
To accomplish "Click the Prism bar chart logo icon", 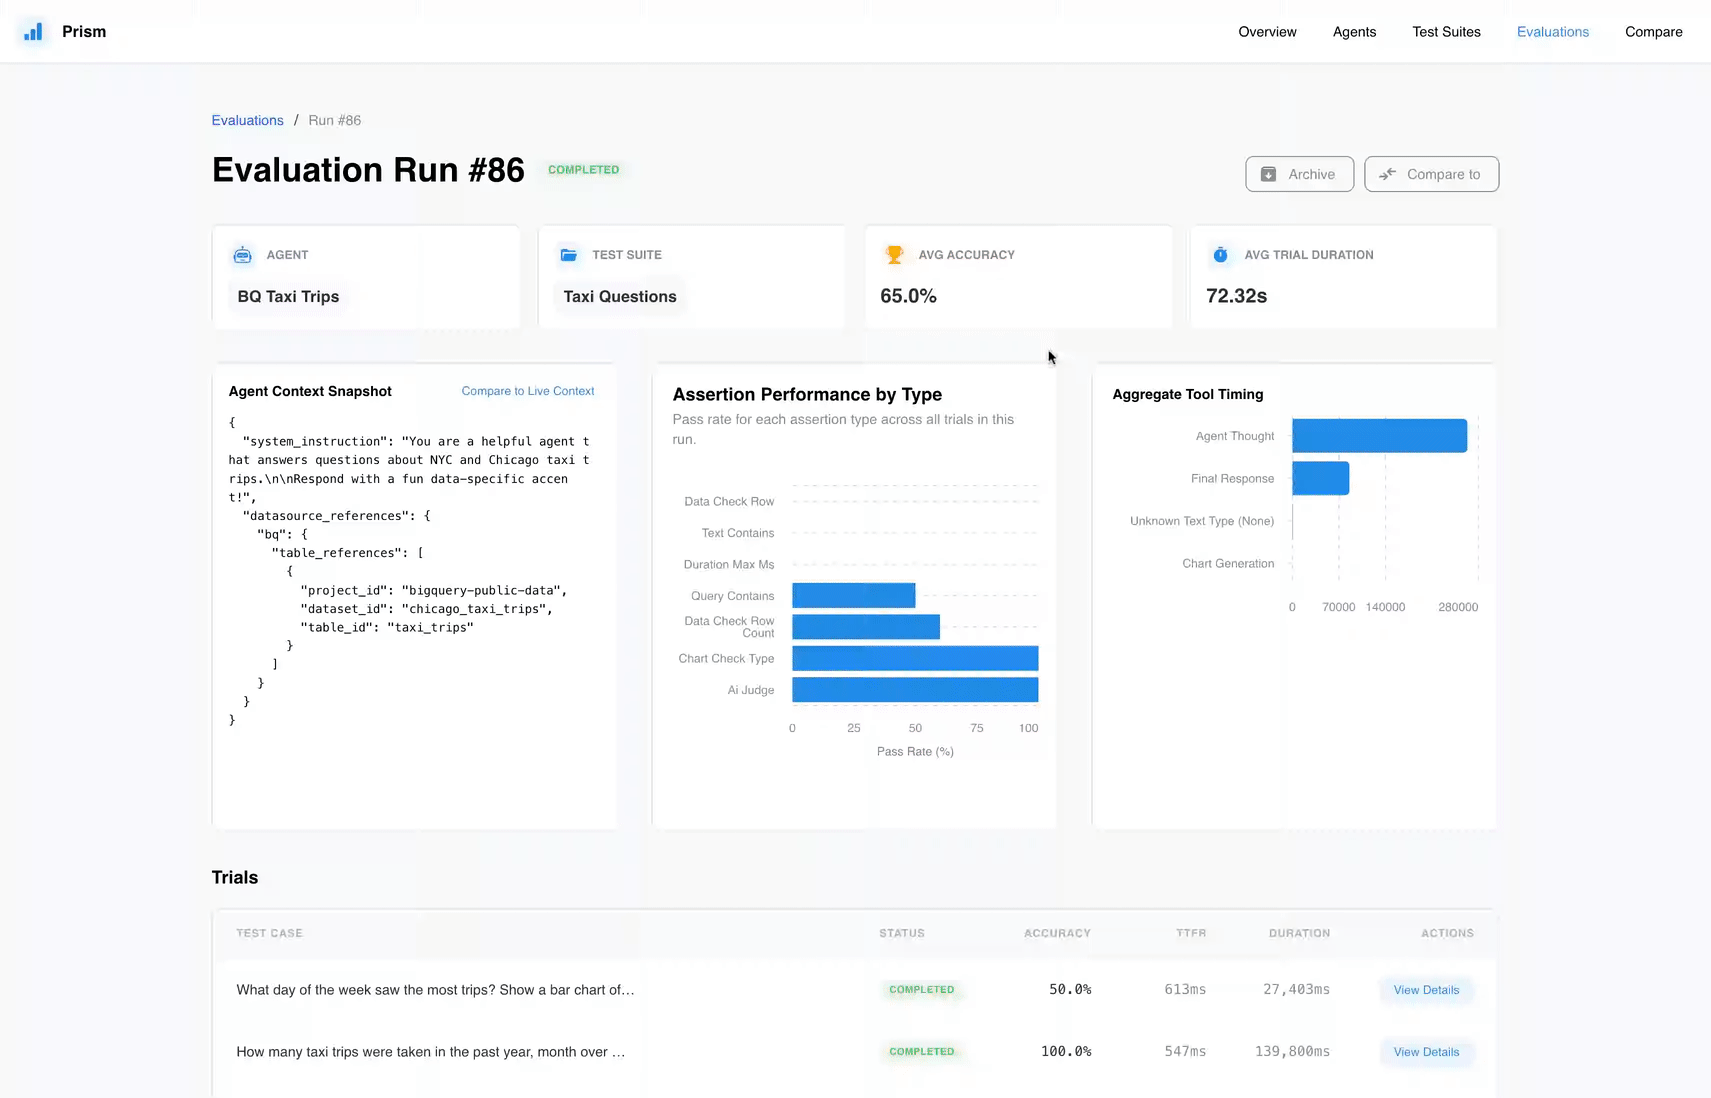I will pyautogui.click(x=33, y=32).
